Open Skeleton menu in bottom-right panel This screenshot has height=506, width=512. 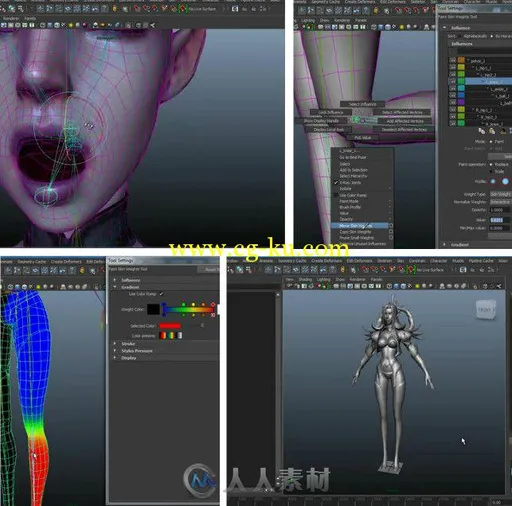point(384,261)
